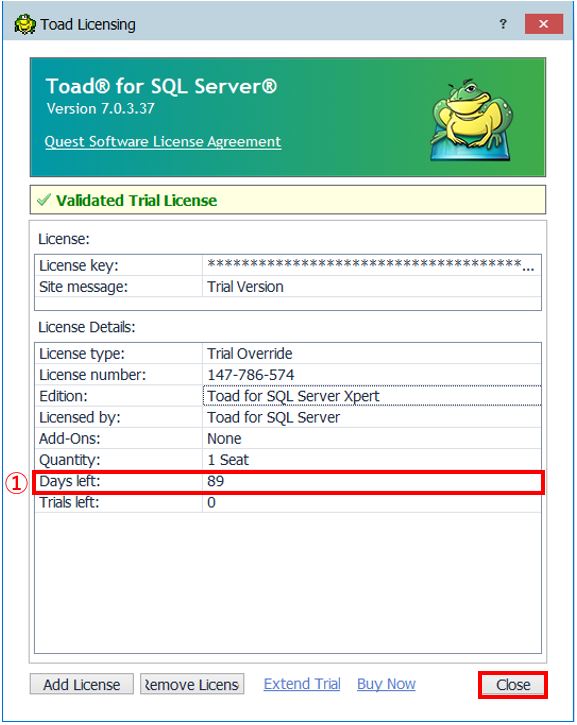Screen dimensions: 577x725
Task: Click the Validated Trial License banner
Action: point(288,200)
